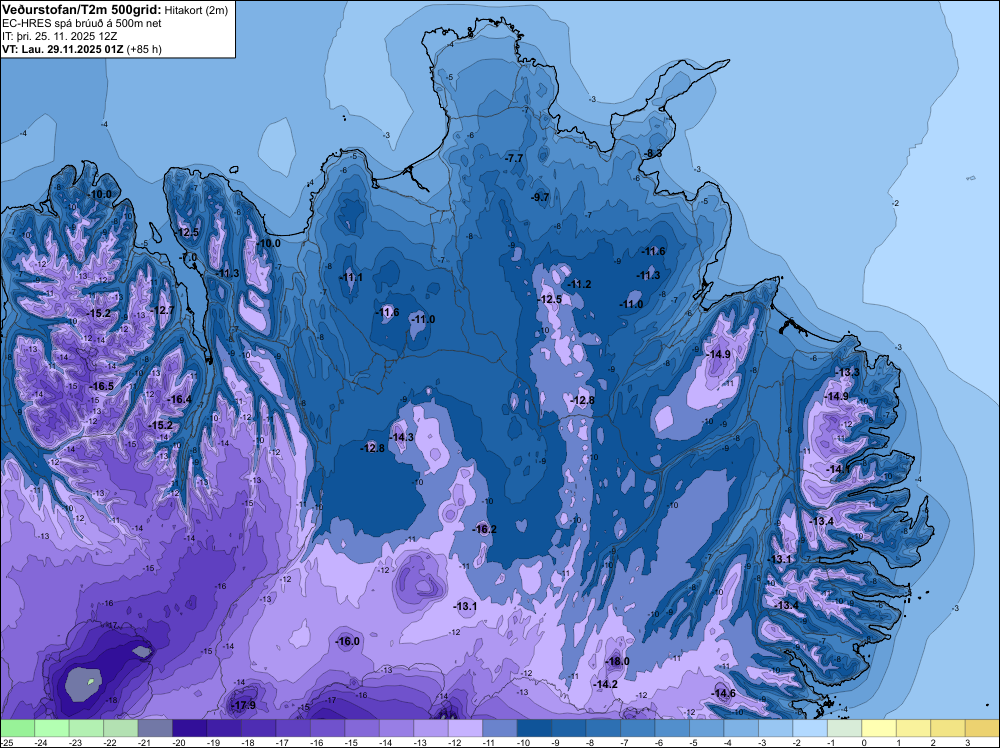Click the -18.0 temperature label on the map
This screenshot has height=748, width=1000.
tap(617, 661)
